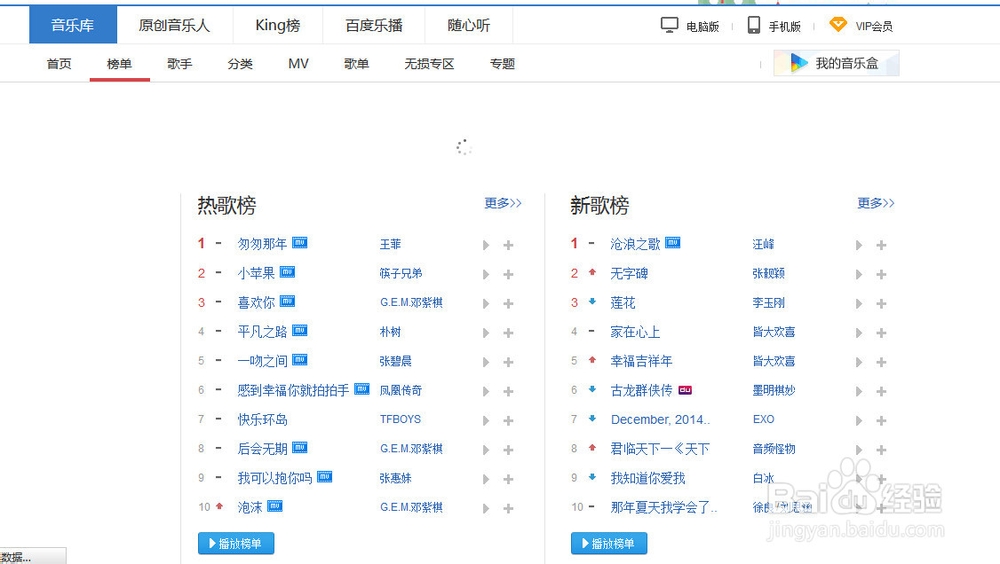Open the 无损专区 lossless section
Image resolution: width=1000 pixels, height=564 pixels.
pyautogui.click(x=429, y=64)
